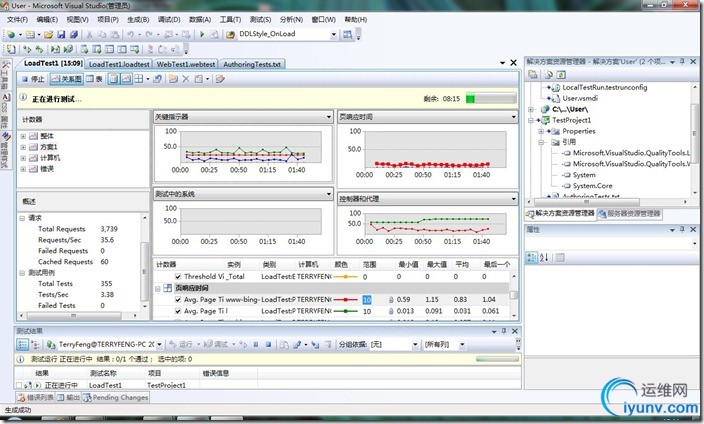Select User.vsmdi in solution explorer
The width and height of the screenshot is (704, 424).
pos(580,98)
